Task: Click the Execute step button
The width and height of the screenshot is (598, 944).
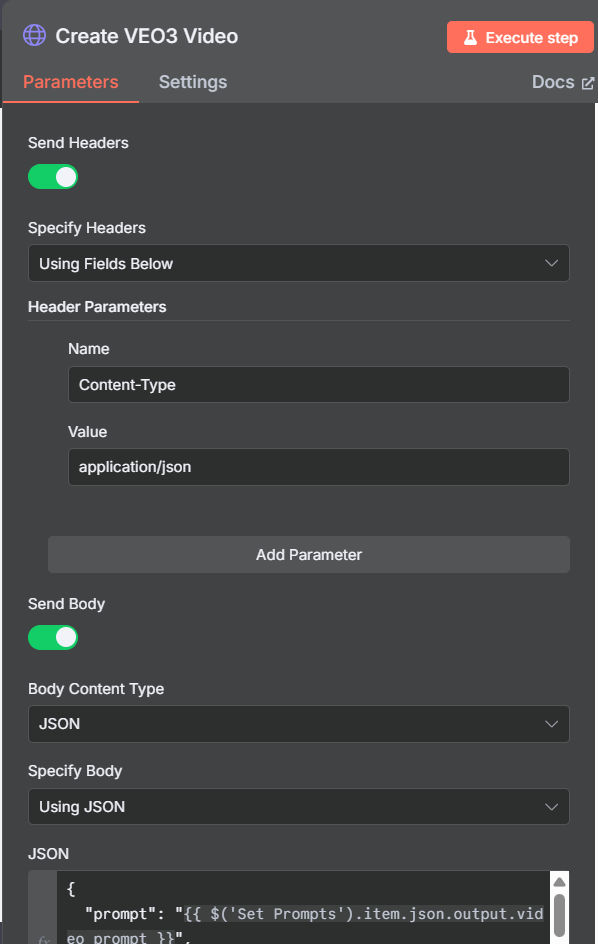Action: (x=520, y=37)
